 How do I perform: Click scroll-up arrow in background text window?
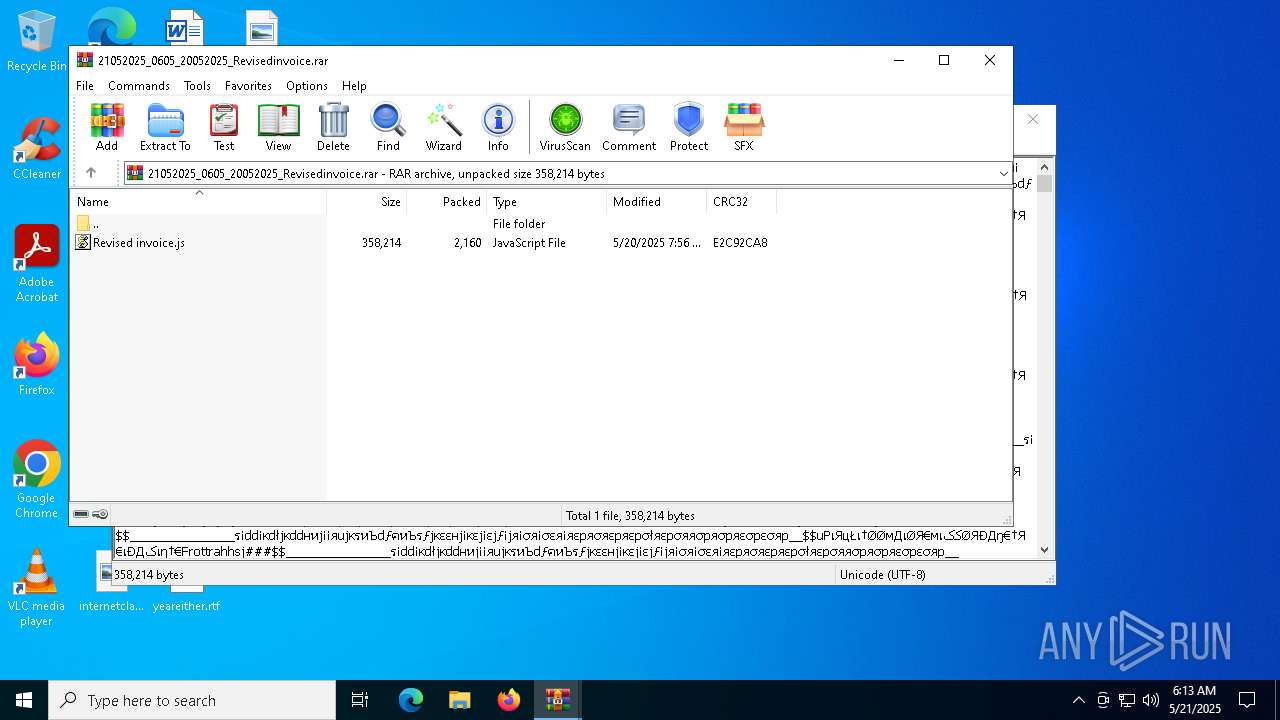[1045, 167]
